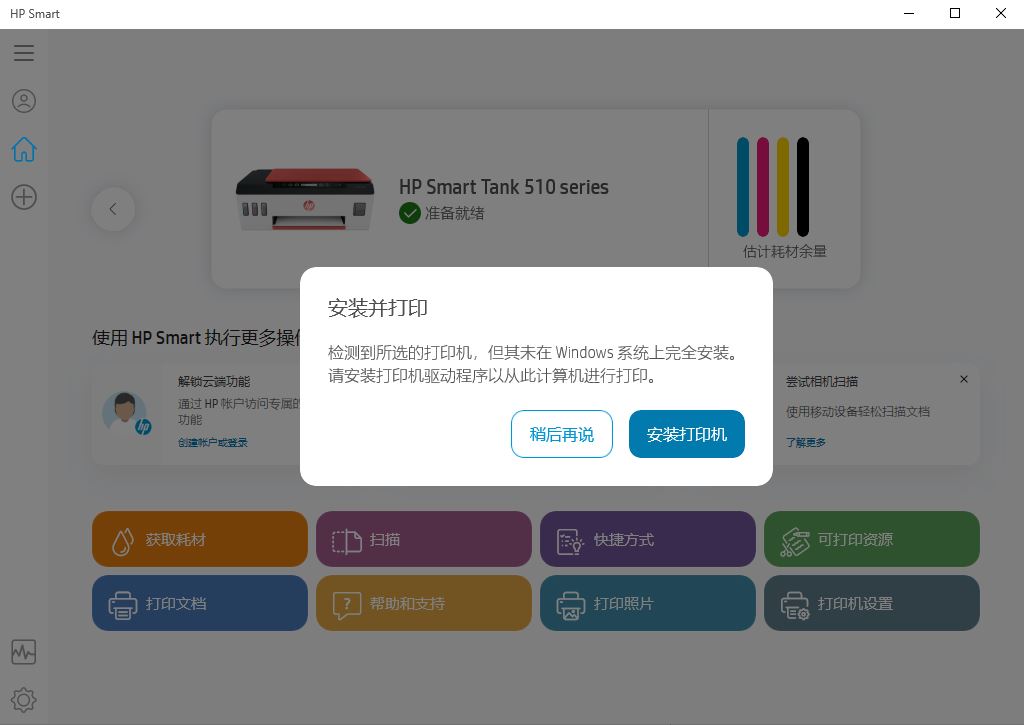Open the 可打印资源 (Printables) tile
The image size is (1024, 725).
click(871, 539)
